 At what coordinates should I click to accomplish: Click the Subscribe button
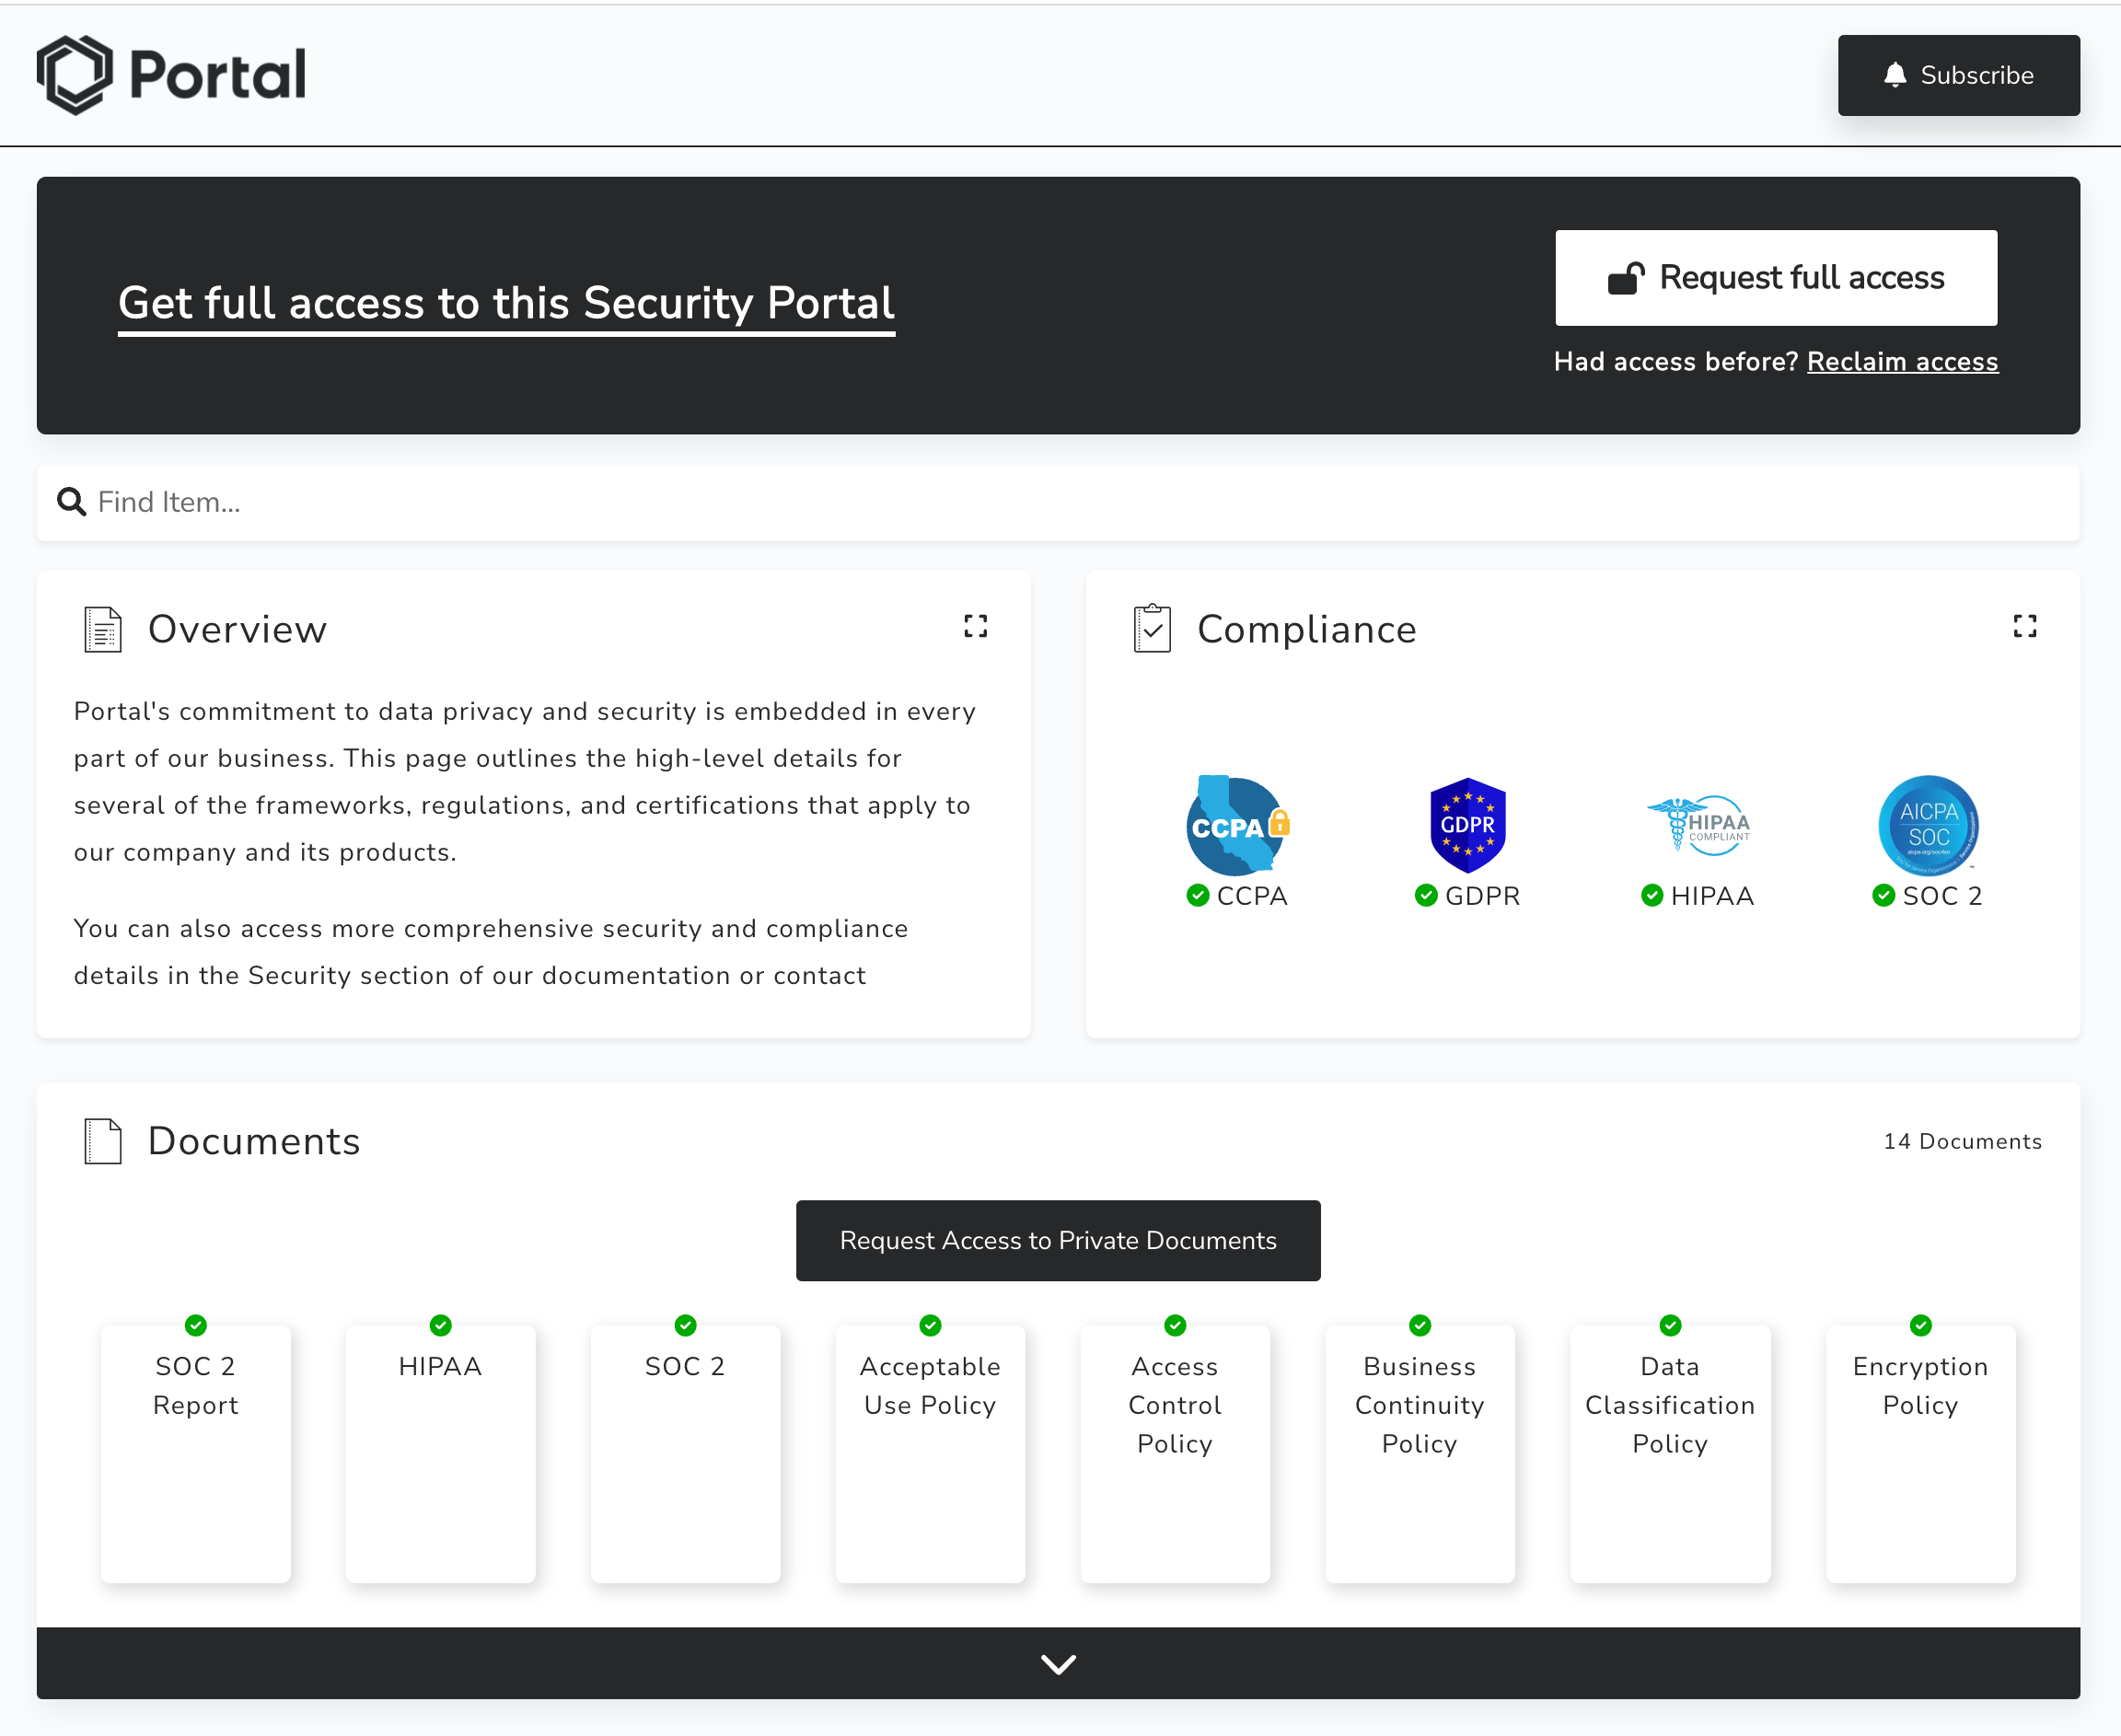click(x=1958, y=75)
